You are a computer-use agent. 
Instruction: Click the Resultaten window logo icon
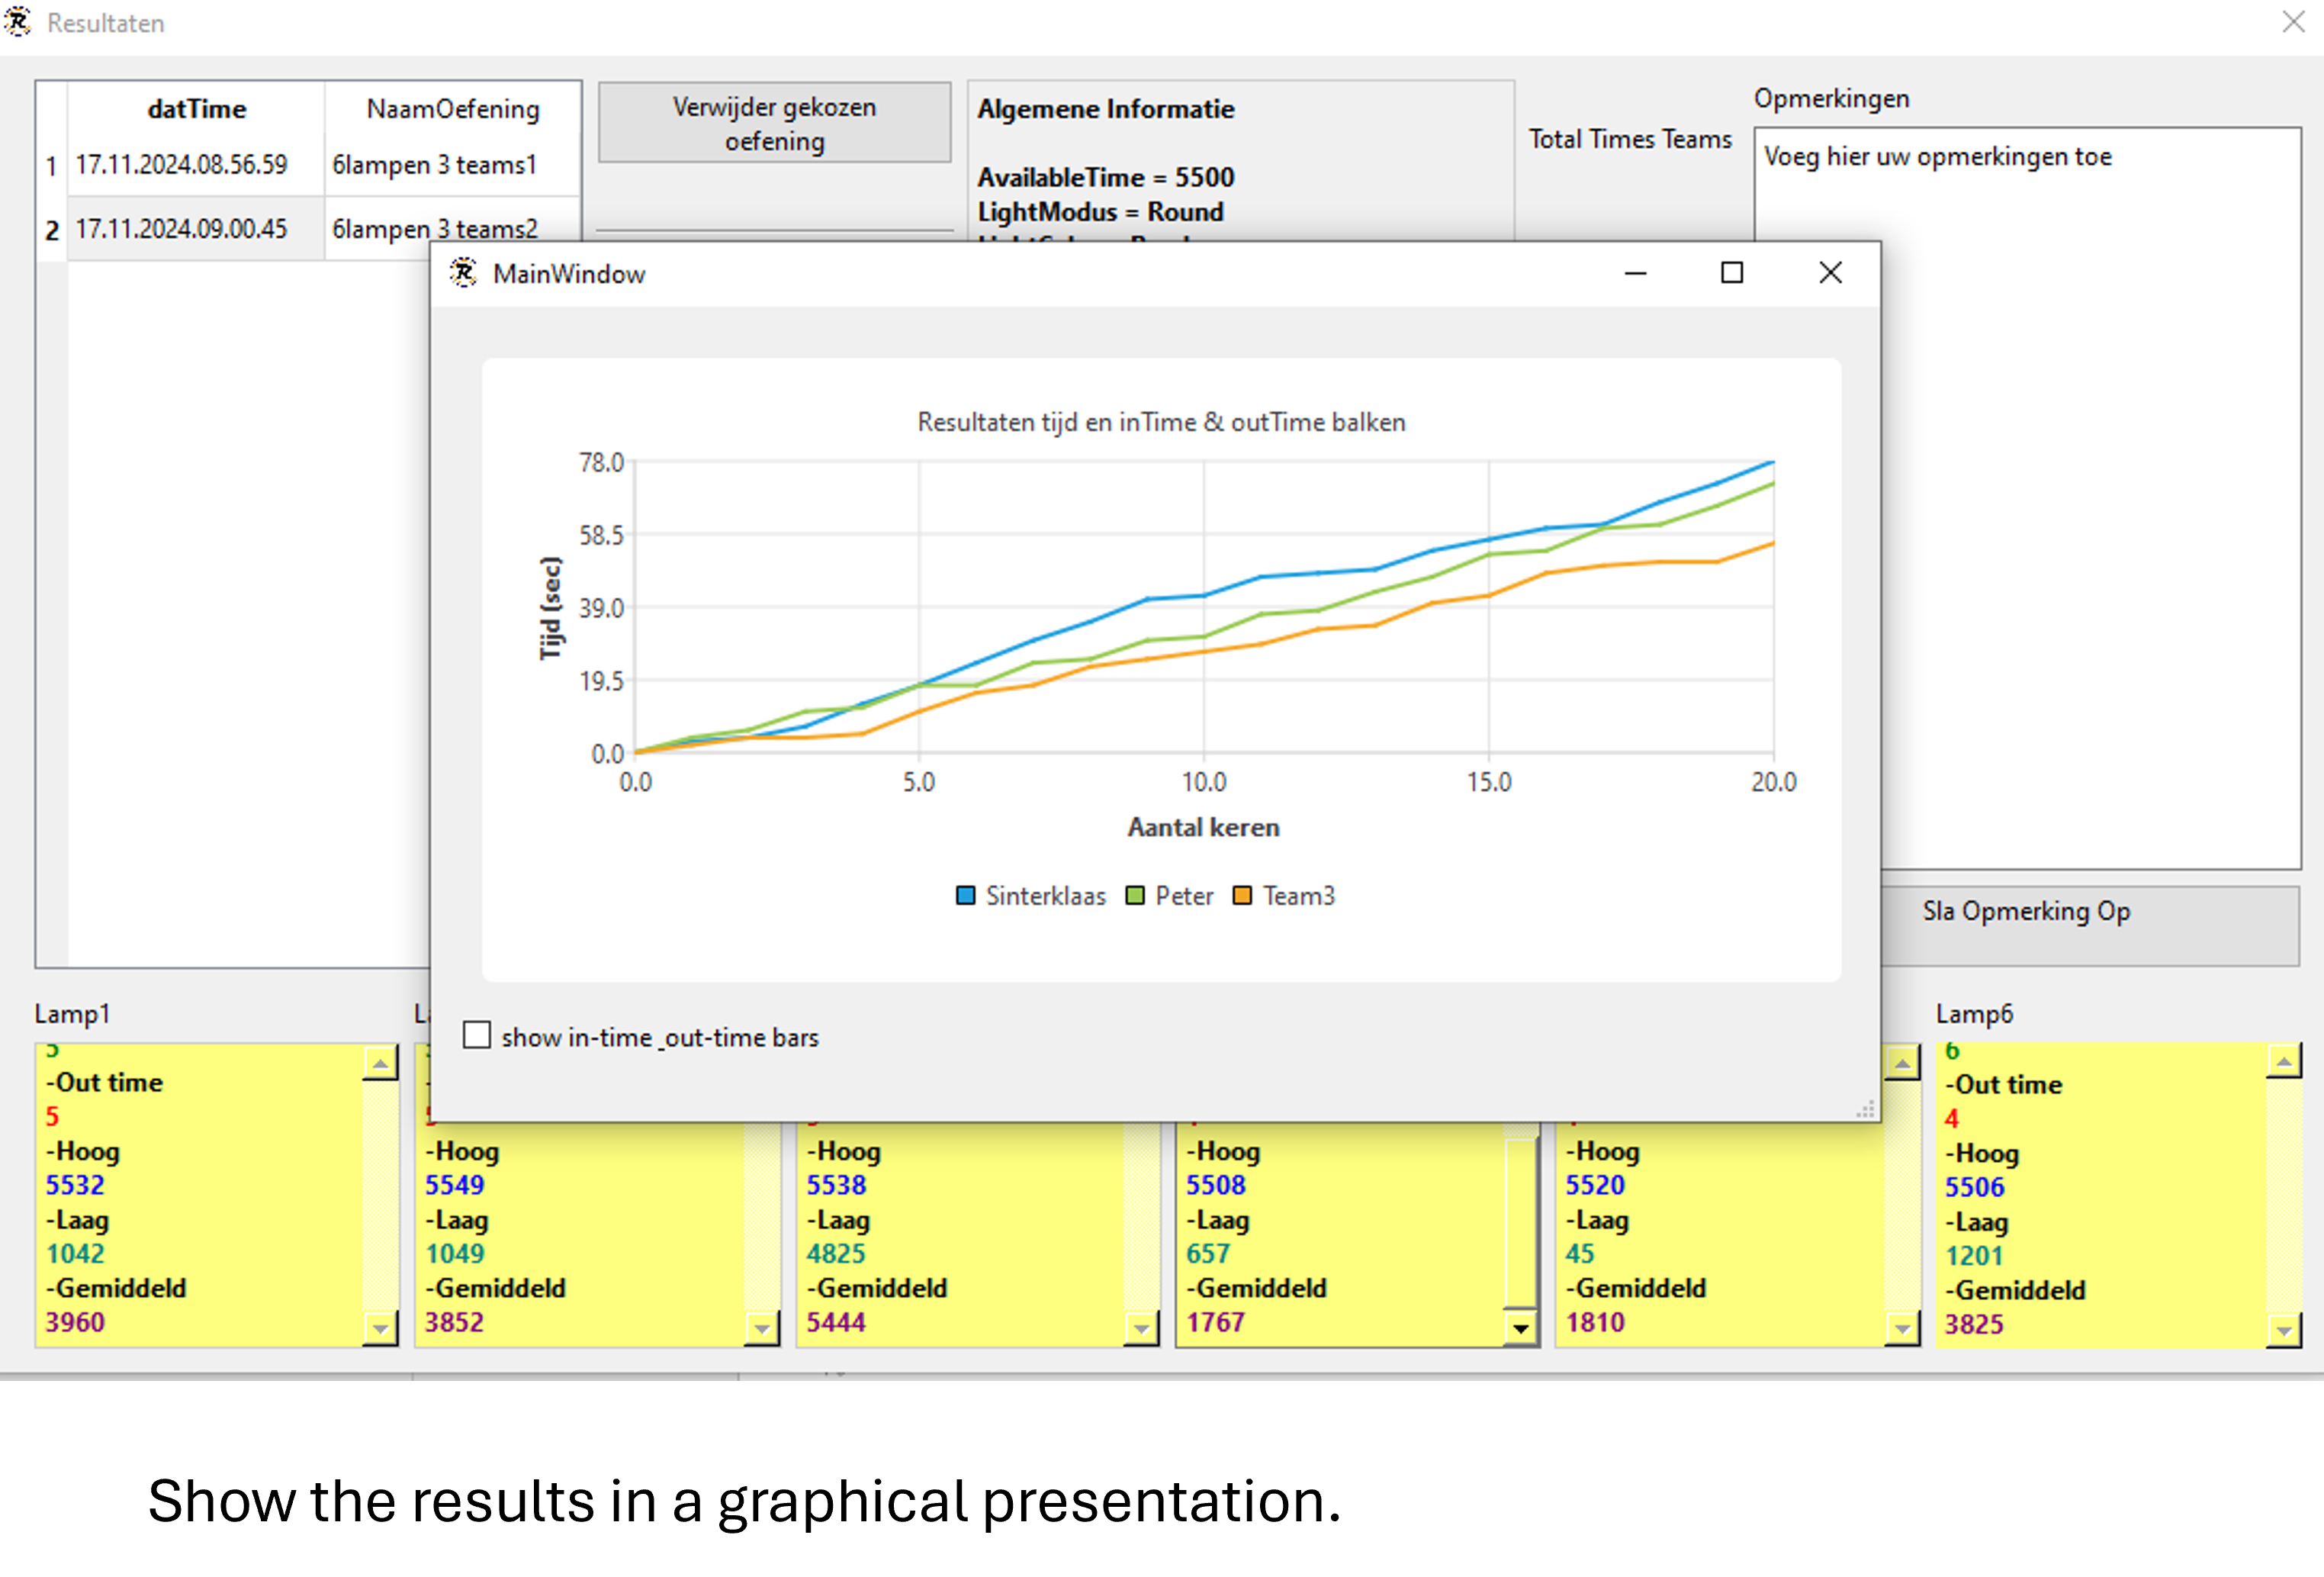pyautogui.click(x=18, y=22)
